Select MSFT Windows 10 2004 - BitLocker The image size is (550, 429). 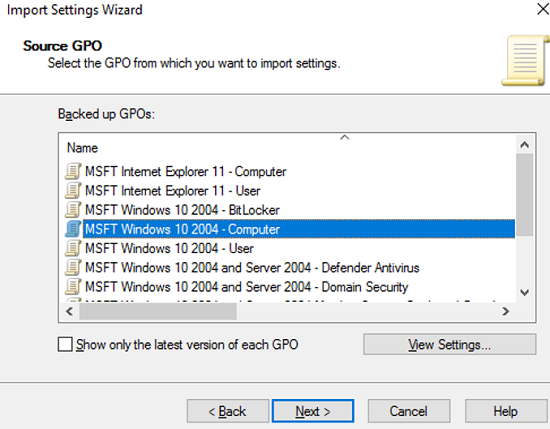click(x=182, y=210)
